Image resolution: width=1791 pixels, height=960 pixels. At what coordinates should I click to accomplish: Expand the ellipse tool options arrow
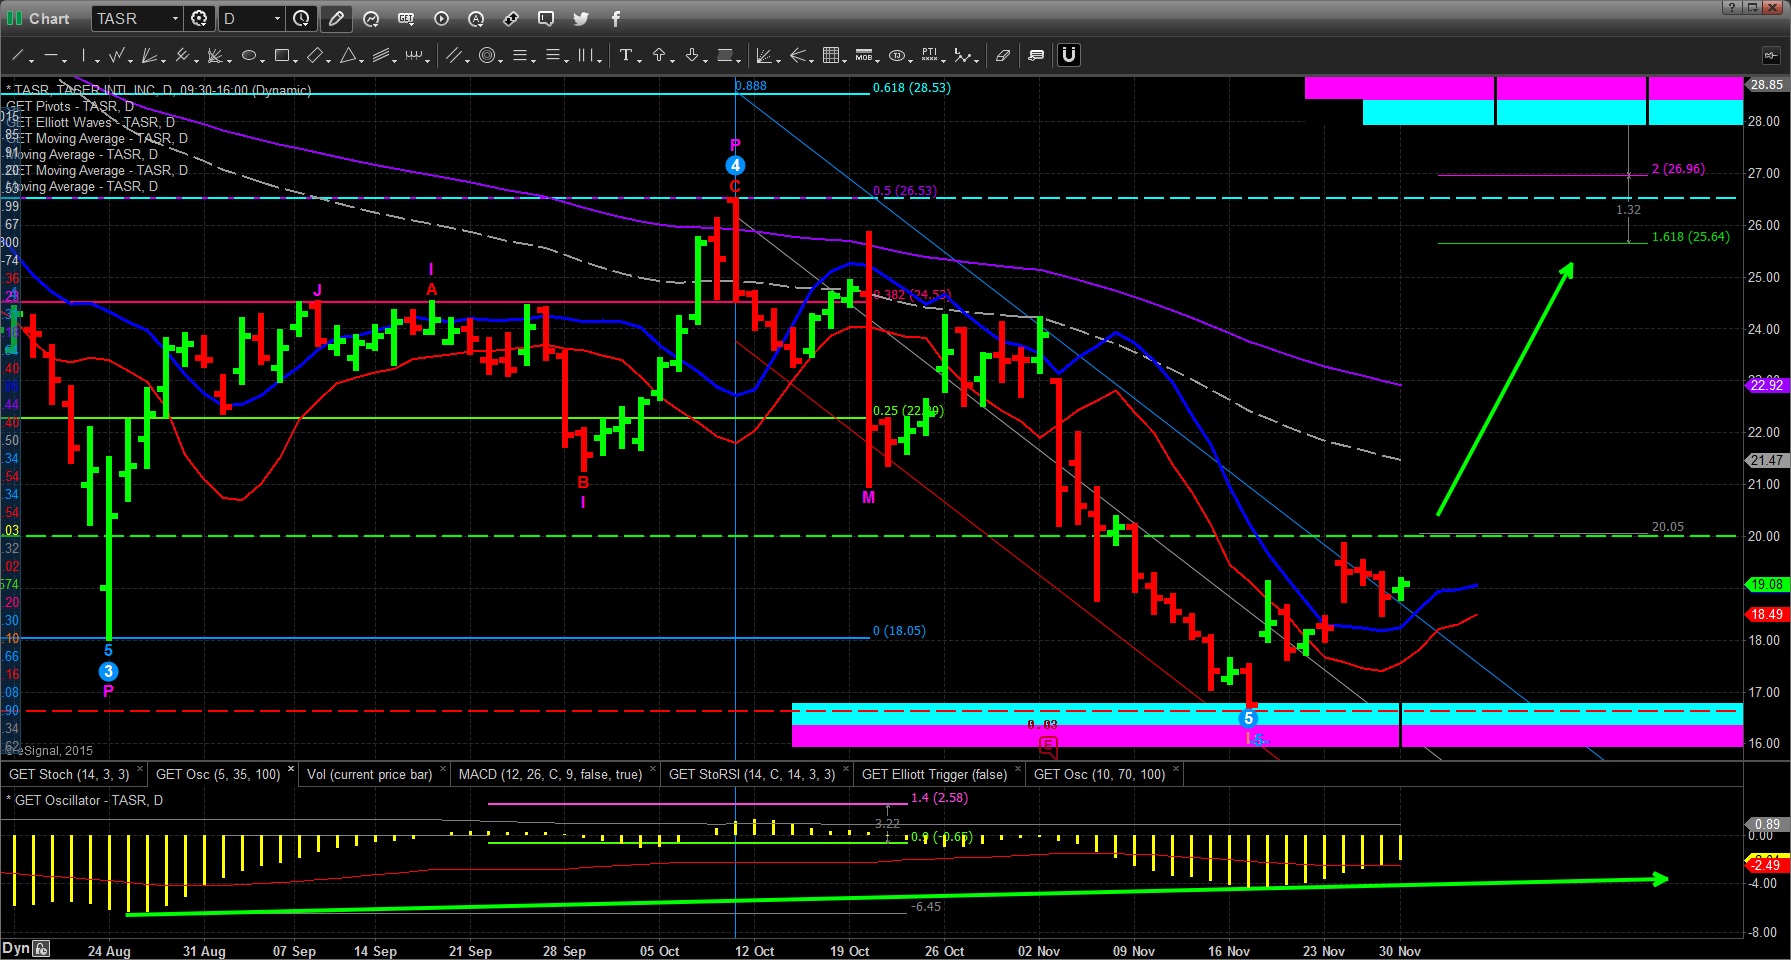point(263,61)
